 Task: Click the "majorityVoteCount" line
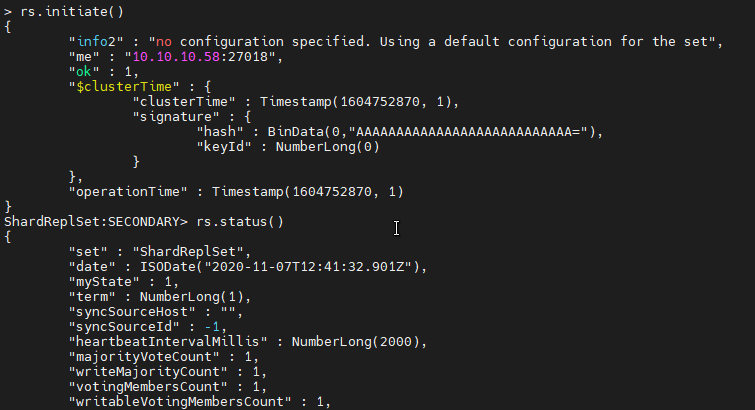pos(164,357)
